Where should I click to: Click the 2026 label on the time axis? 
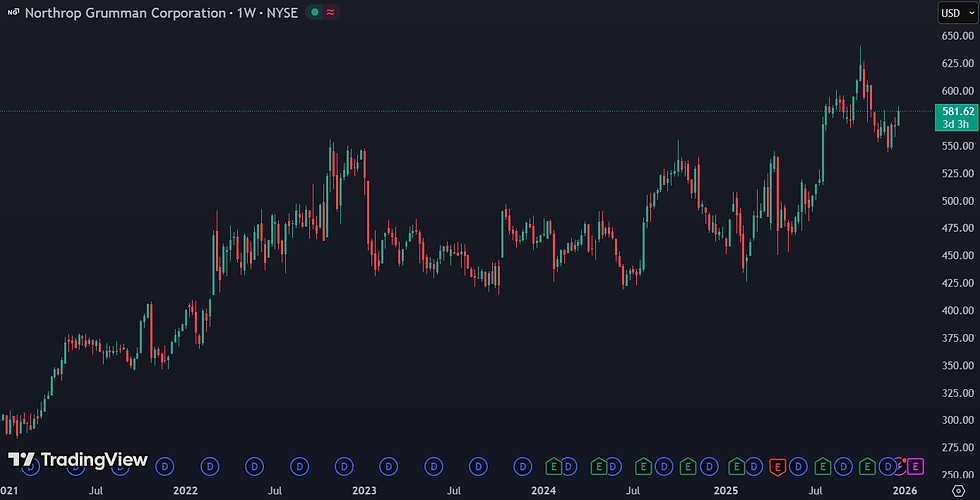[904, 491]
